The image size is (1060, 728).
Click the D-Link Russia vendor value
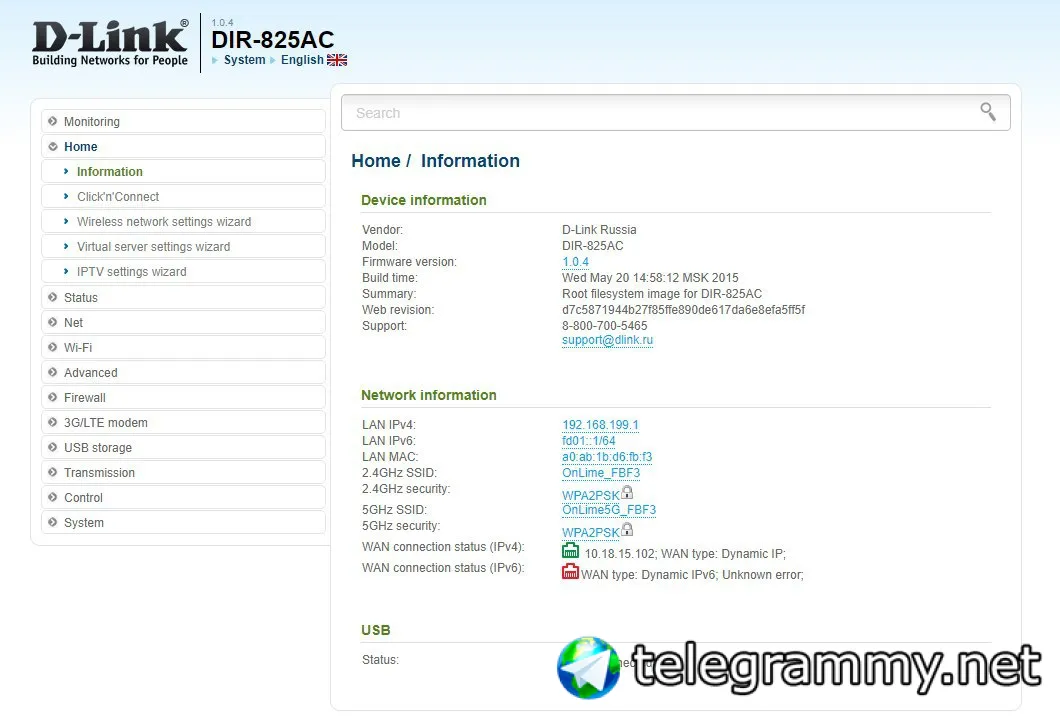599,230
